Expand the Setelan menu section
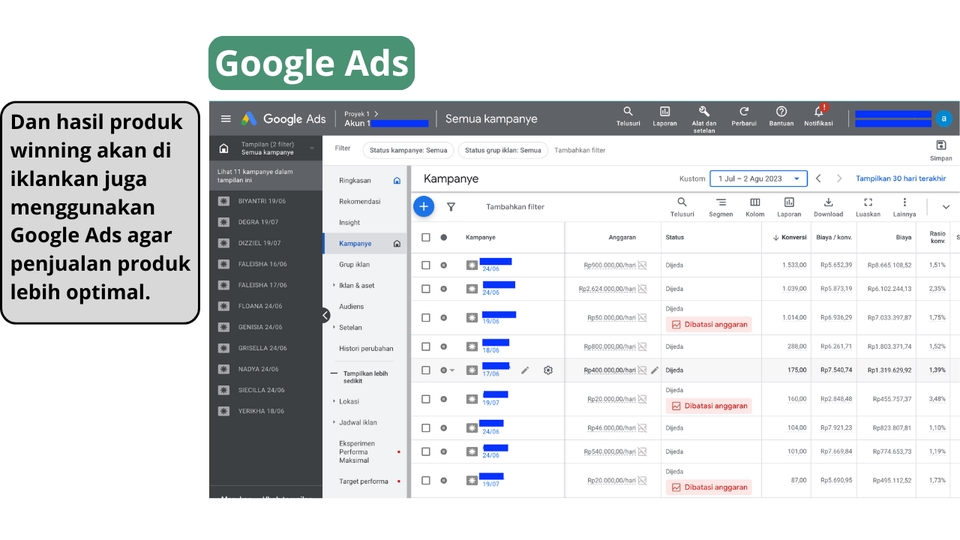Image resolution: width=960 pixels, height=540 pixels. (334, 328)
